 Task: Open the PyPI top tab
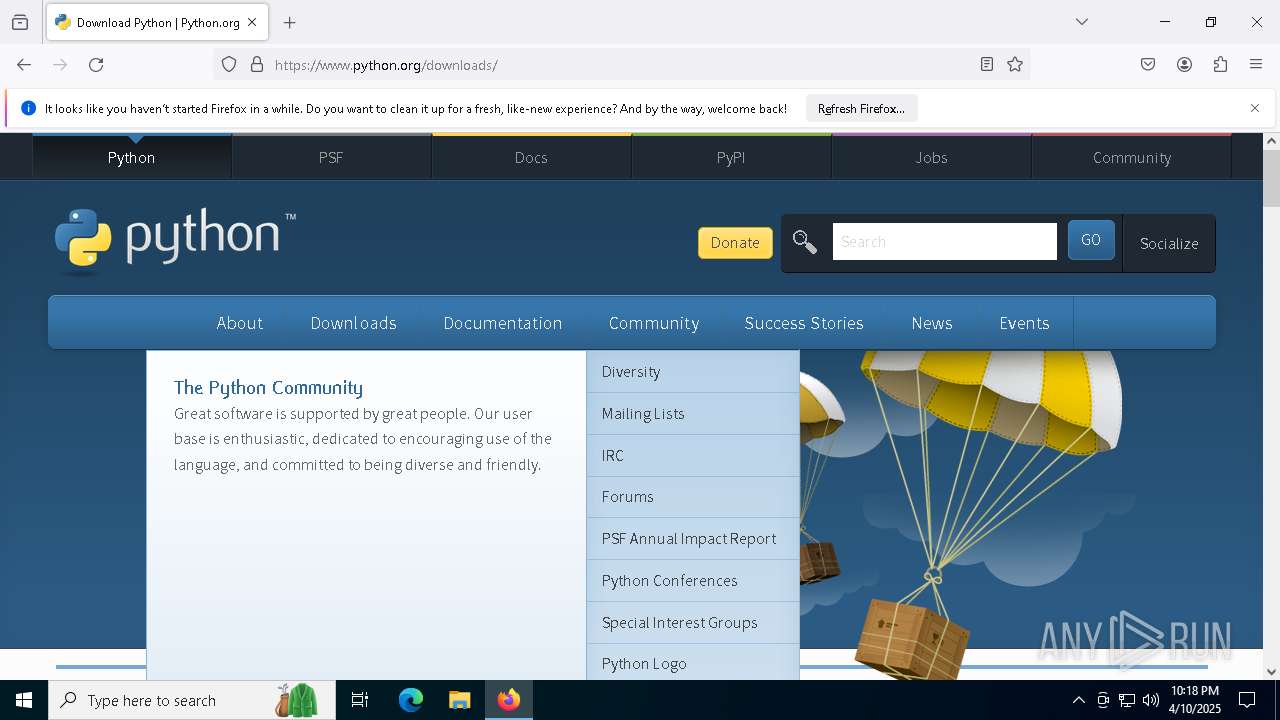tap(731, 157)
